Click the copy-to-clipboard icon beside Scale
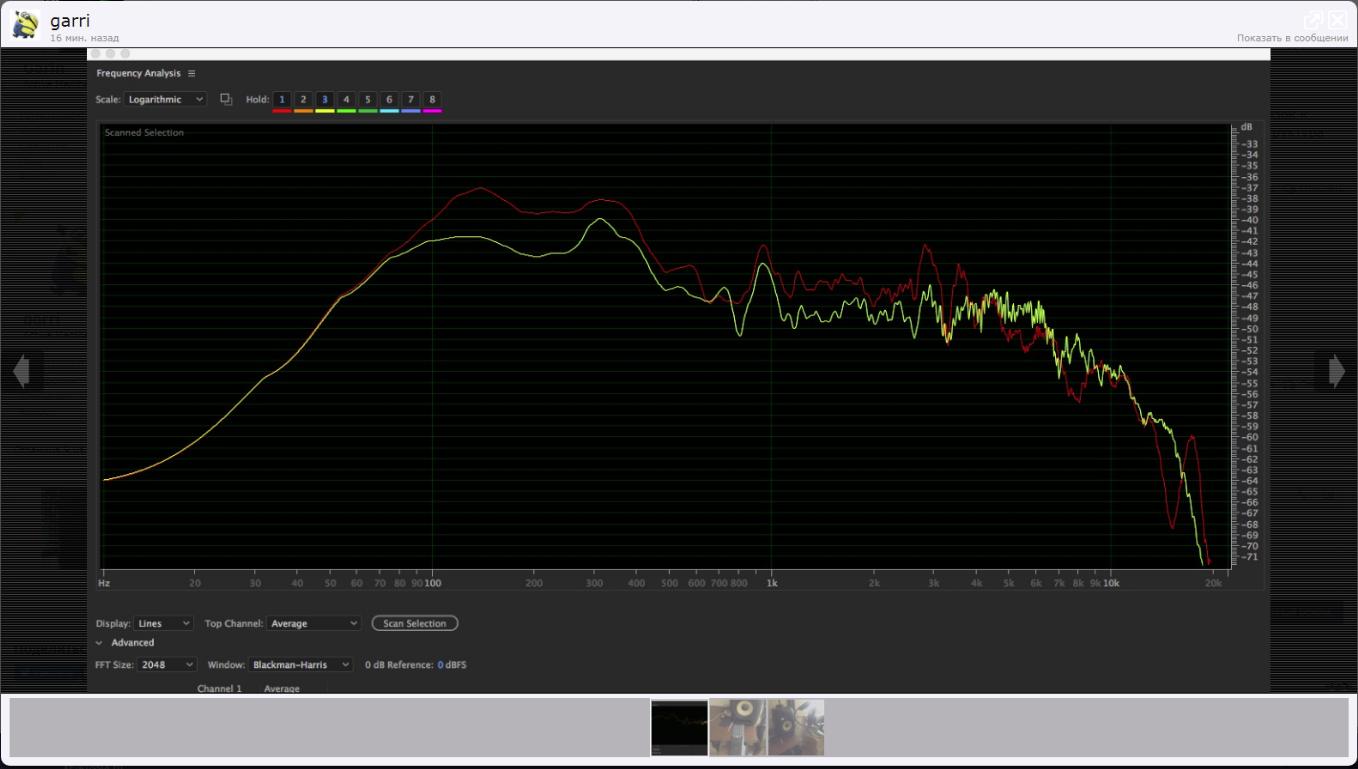Viewport: 1358px width, 769px height. coord(226,99)
